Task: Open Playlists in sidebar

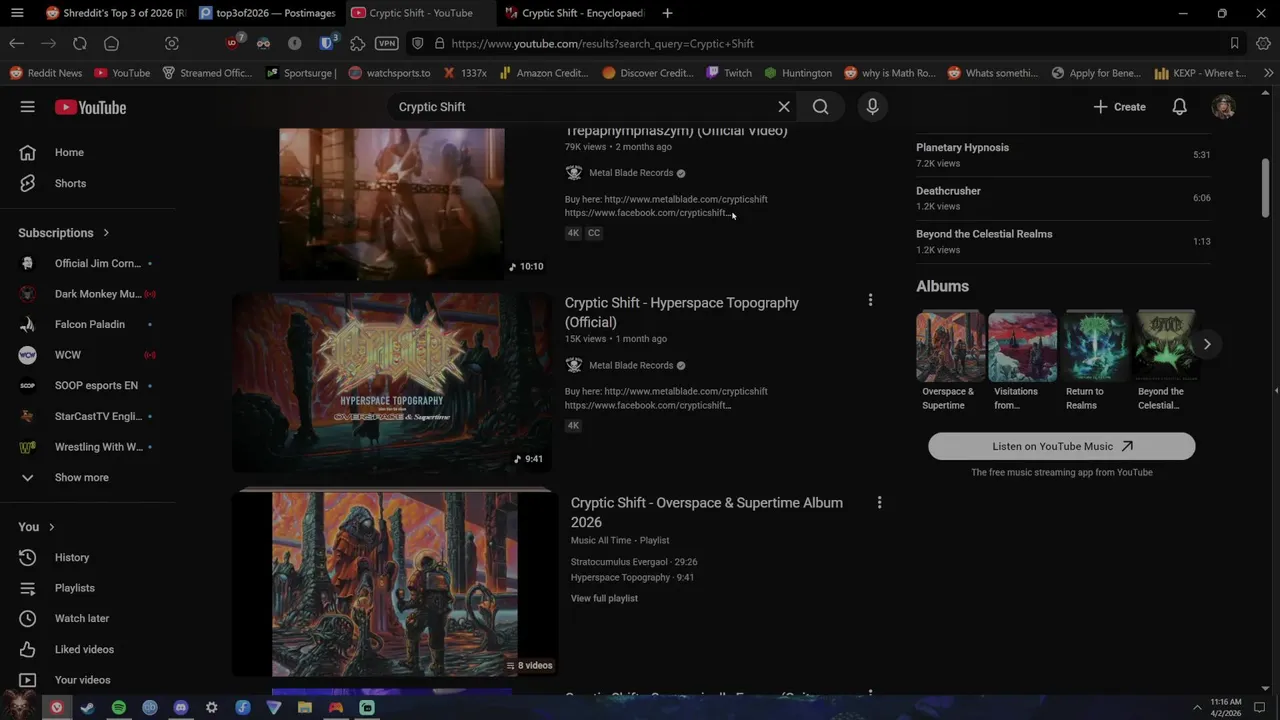Action: tap(88, 588)
